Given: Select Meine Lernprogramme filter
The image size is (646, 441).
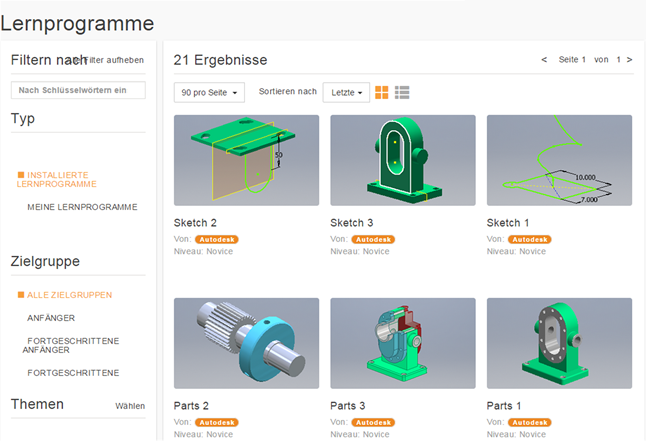Looking at the screenshot, I should point(82,207).
